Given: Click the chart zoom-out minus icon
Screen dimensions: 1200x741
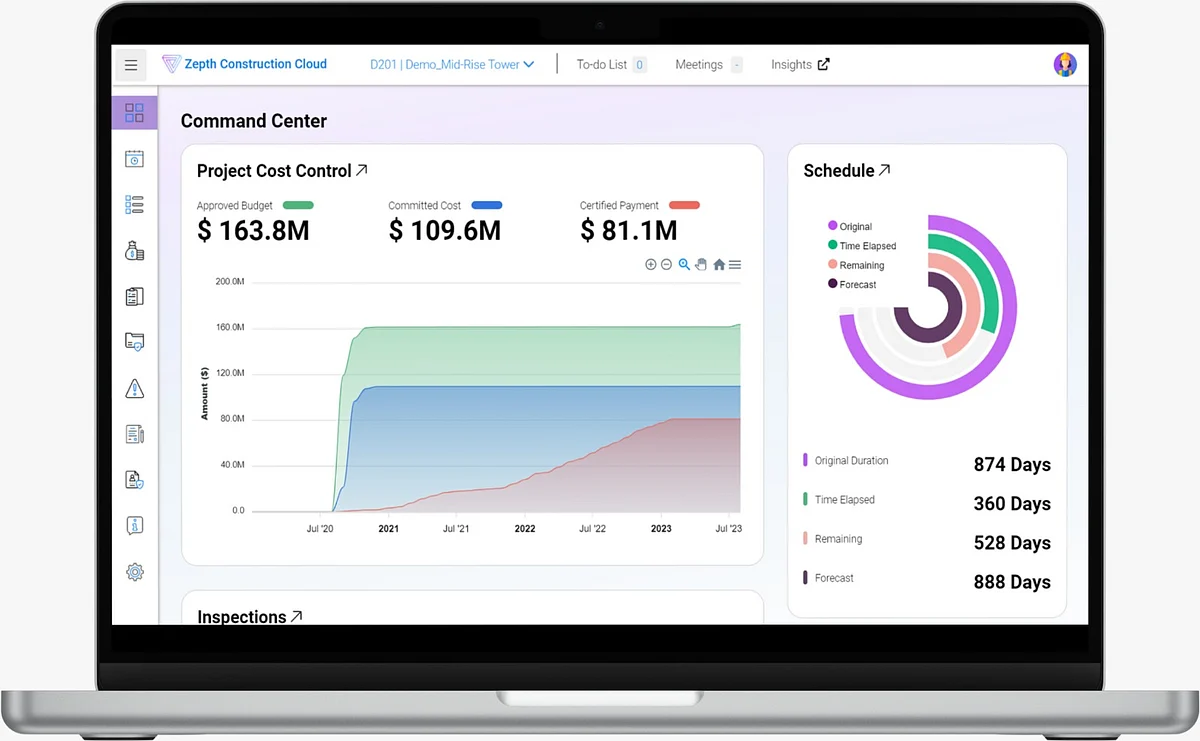Looking at the screenshot, I should coord(666,265).
